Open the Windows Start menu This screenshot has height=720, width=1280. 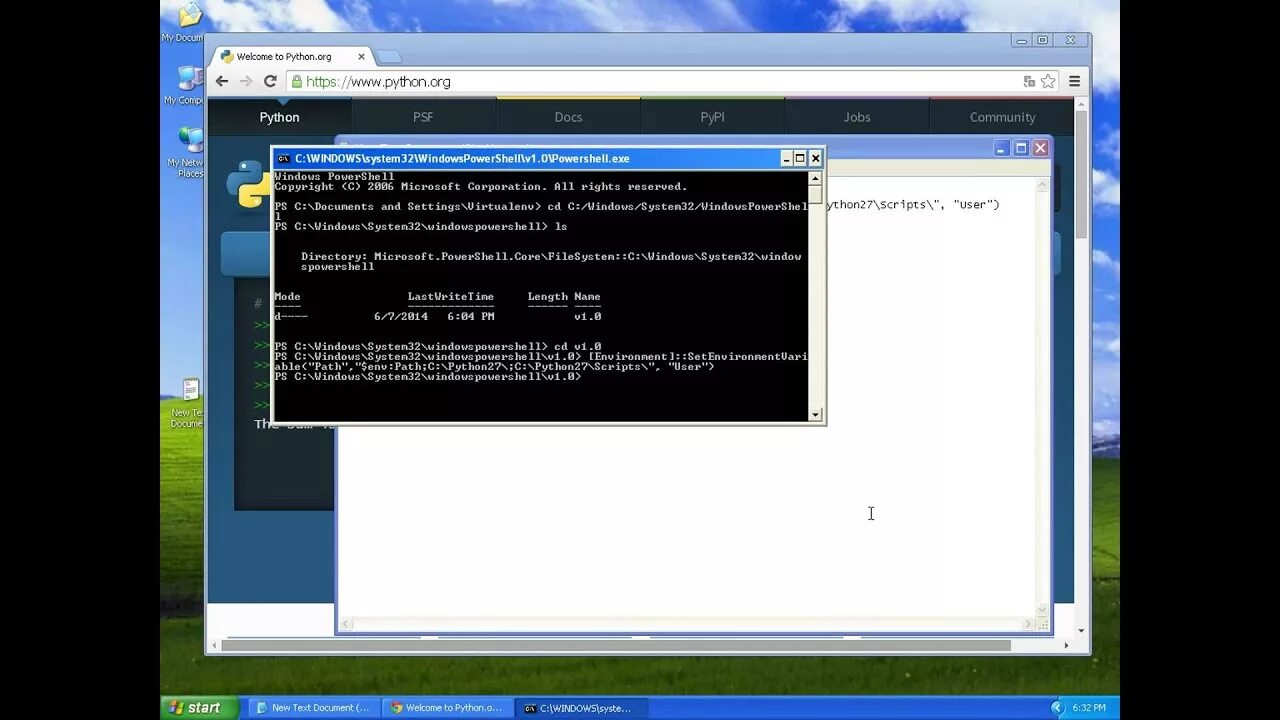(x=200, y=707)
